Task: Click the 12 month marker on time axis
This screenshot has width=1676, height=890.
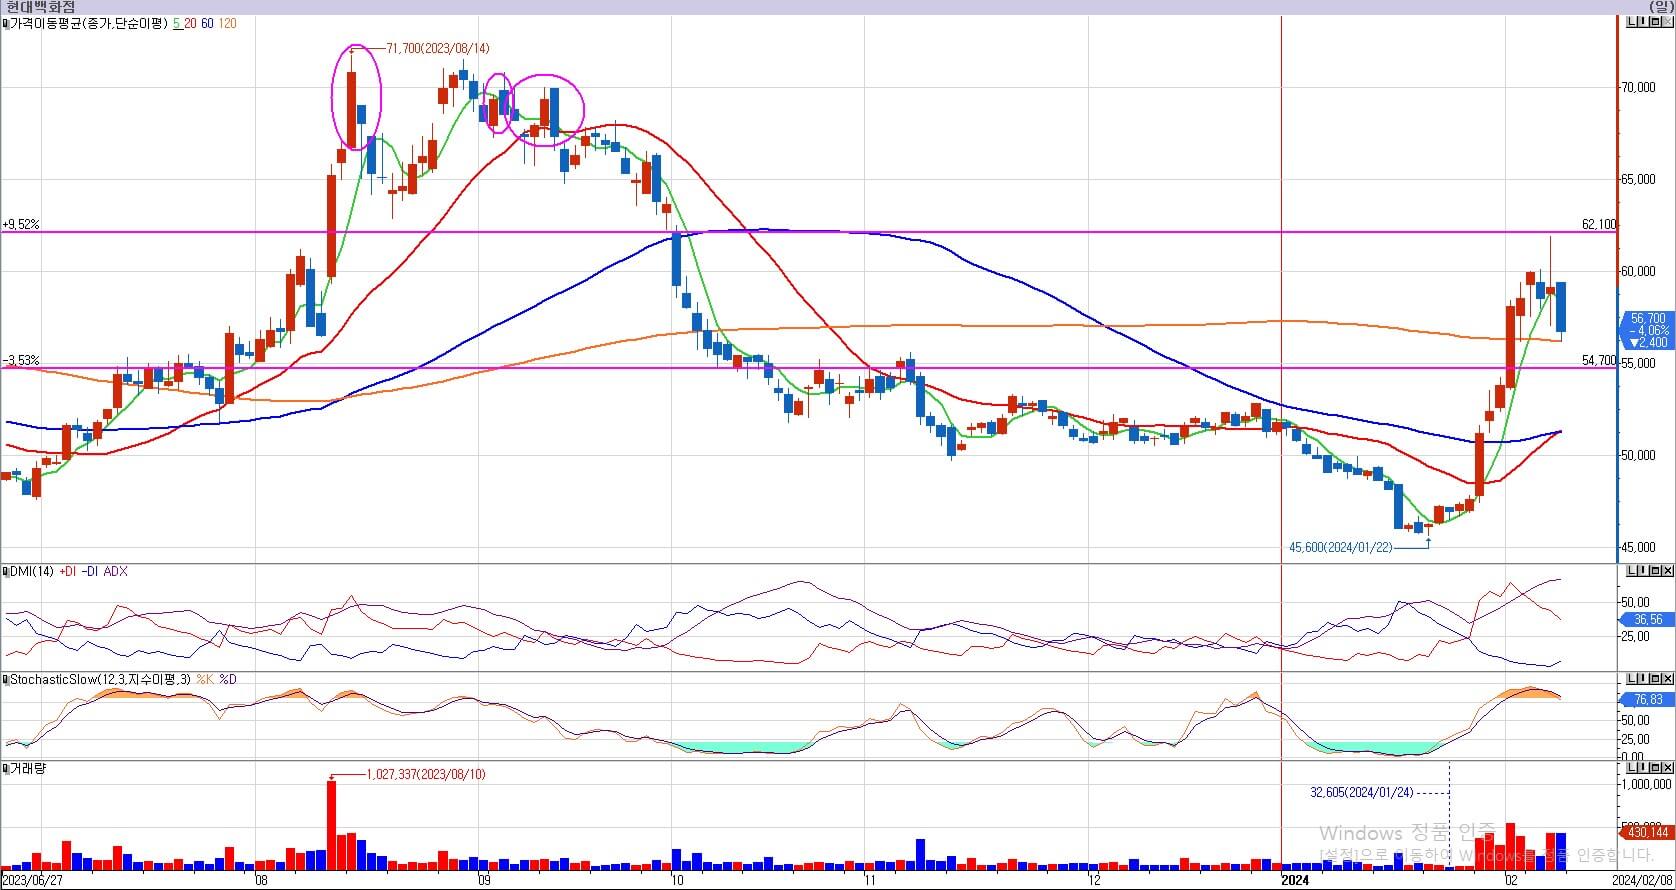Action: pos(1095,881)
